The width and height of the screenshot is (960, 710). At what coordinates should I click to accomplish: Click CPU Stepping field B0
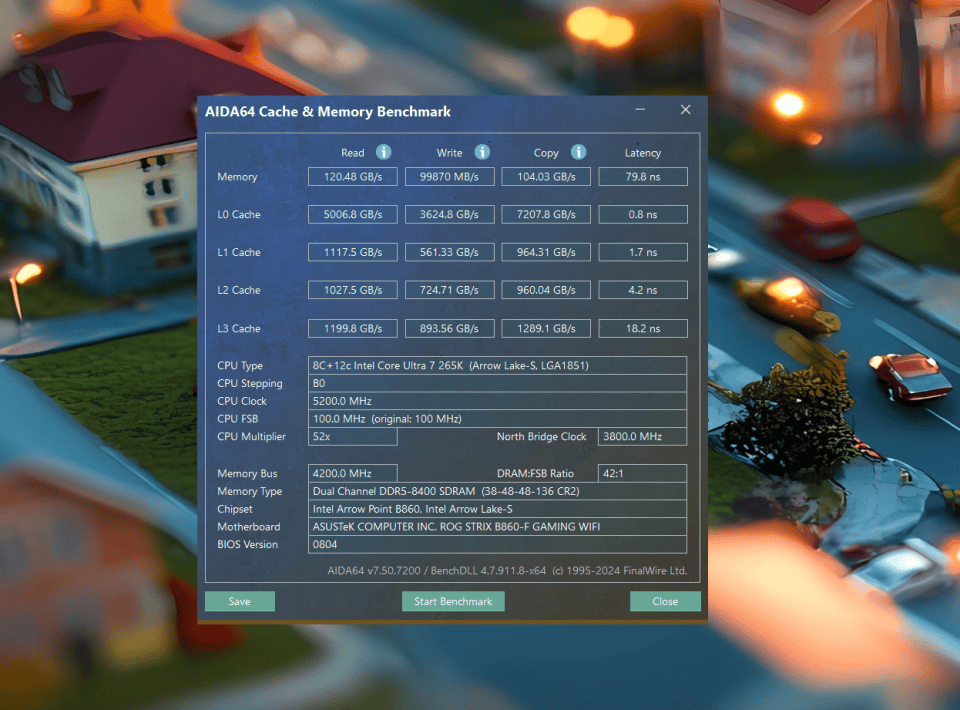pyautogui.click(x=497, y=383)
